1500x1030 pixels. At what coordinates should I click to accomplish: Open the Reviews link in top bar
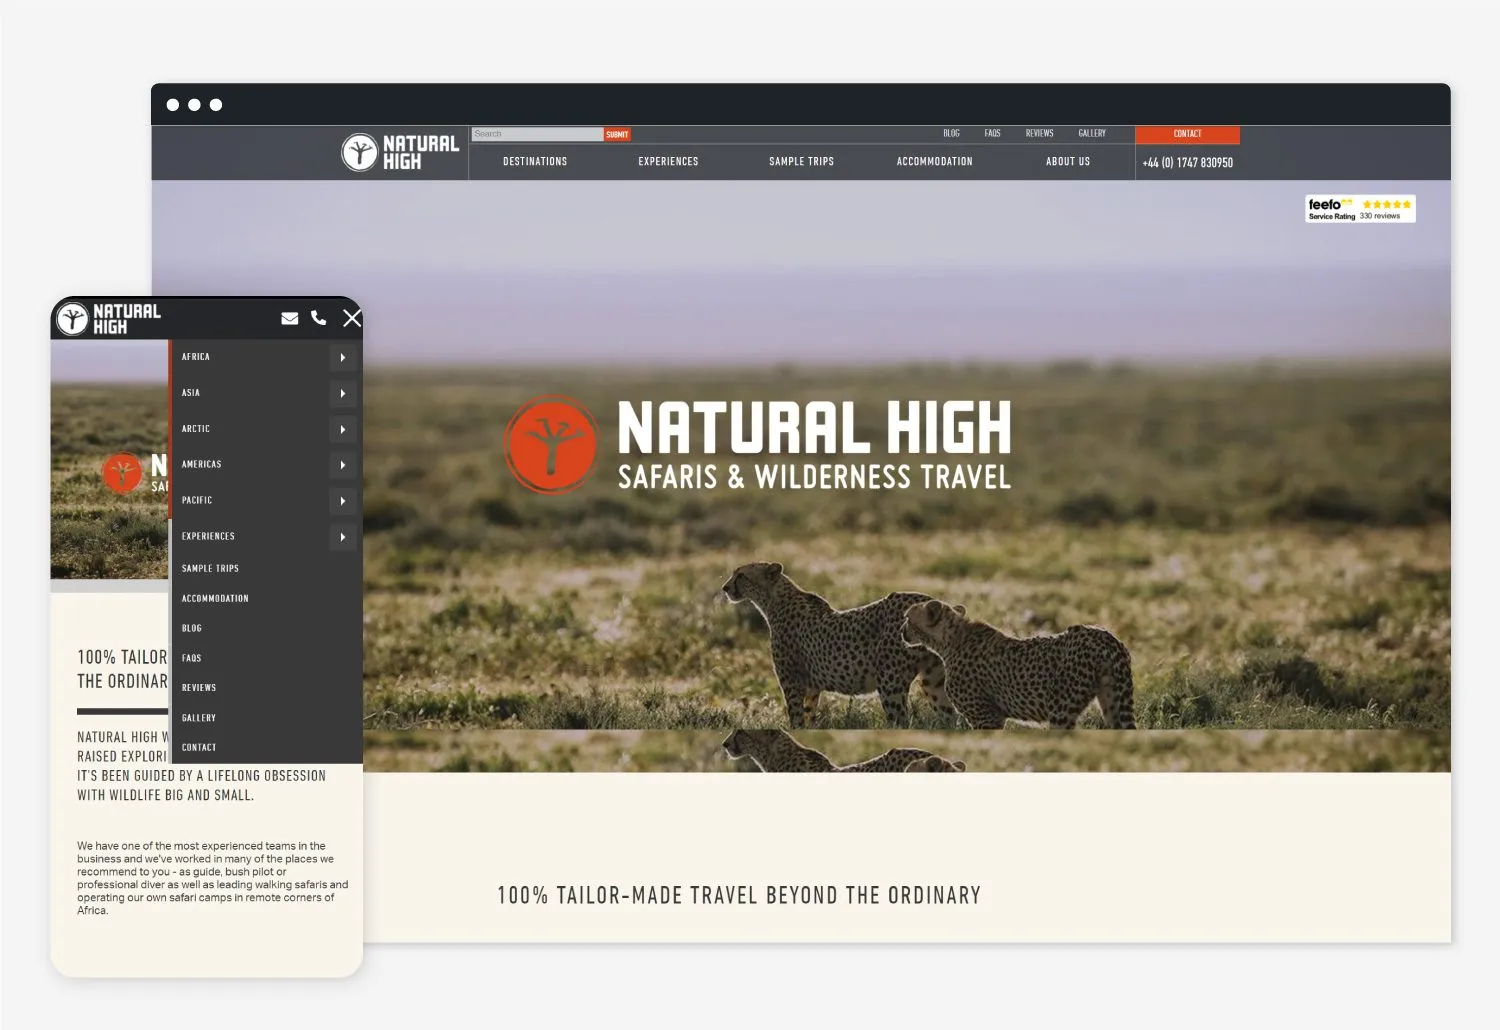point(1039,133)
